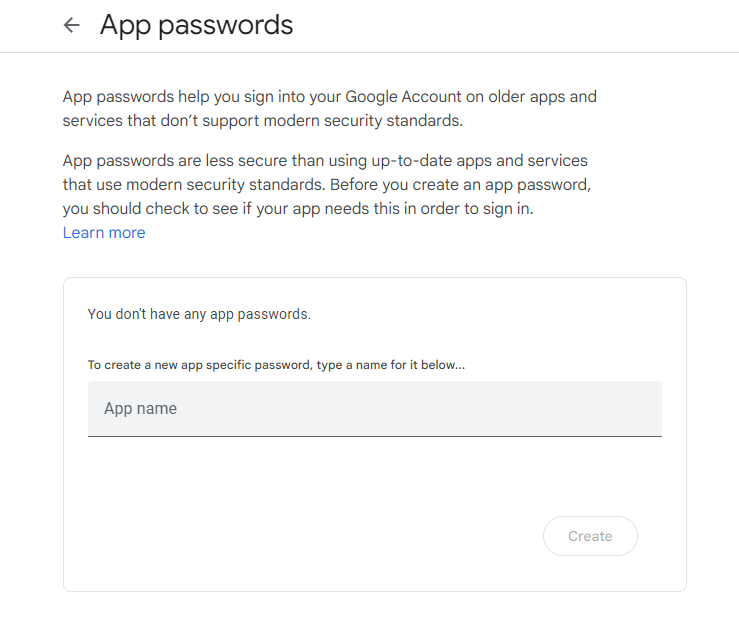Click the underline of the App name field
Image resolution: width=739 pixels, height=631 pixels.
tap(374, 436)
